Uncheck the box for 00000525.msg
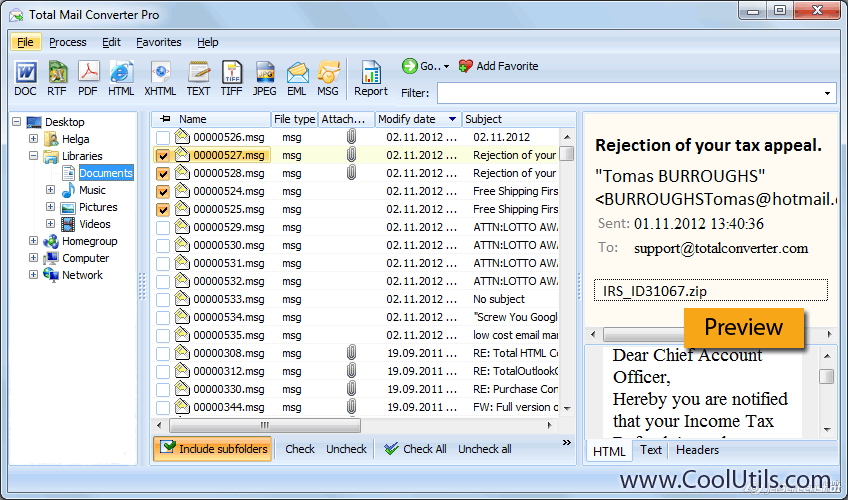Screen dimensions: 848x500 click(163, 210)
